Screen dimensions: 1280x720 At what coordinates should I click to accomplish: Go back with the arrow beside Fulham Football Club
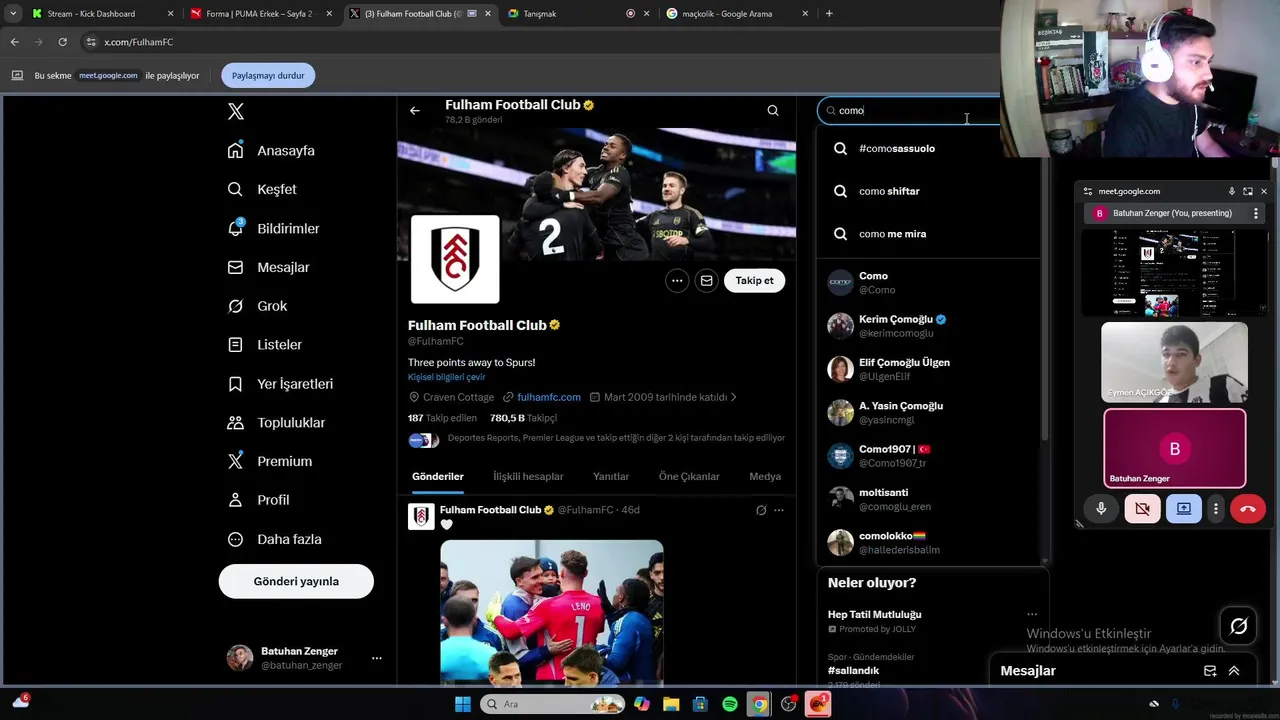click(415, 111)
